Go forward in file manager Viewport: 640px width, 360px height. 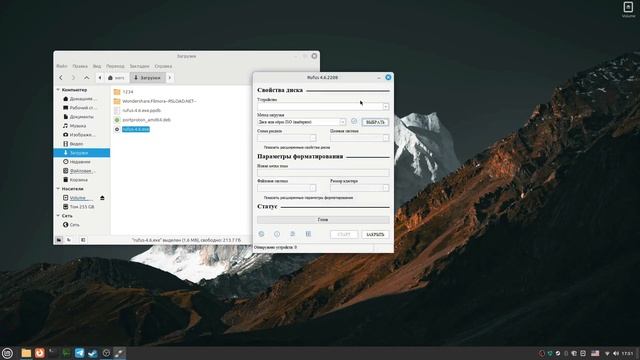point(73,78)
